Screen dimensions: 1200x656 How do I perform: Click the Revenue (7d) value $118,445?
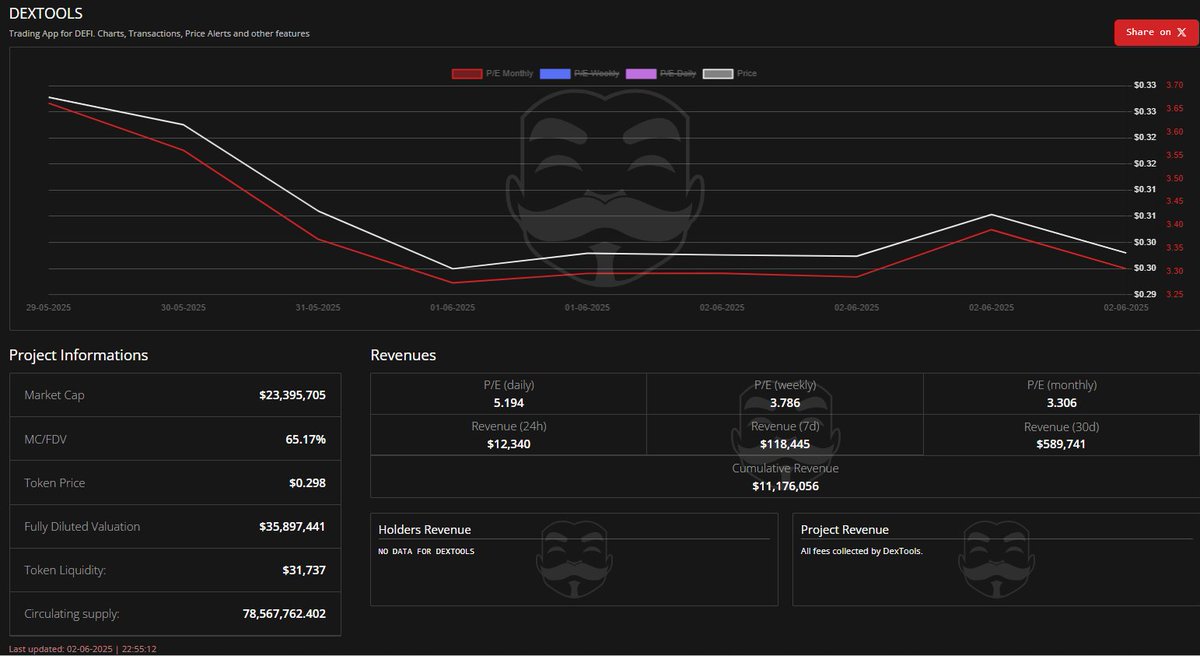[784, 444]
